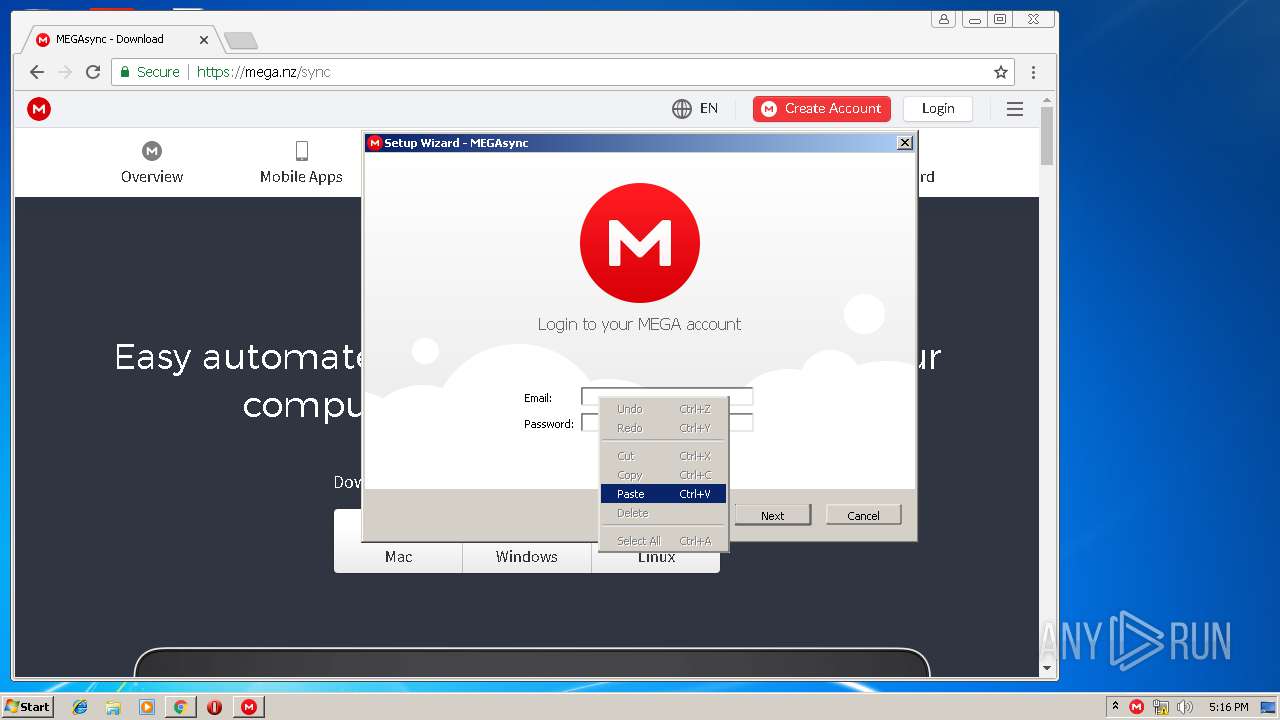Choose Undo in the context menu

663,409
